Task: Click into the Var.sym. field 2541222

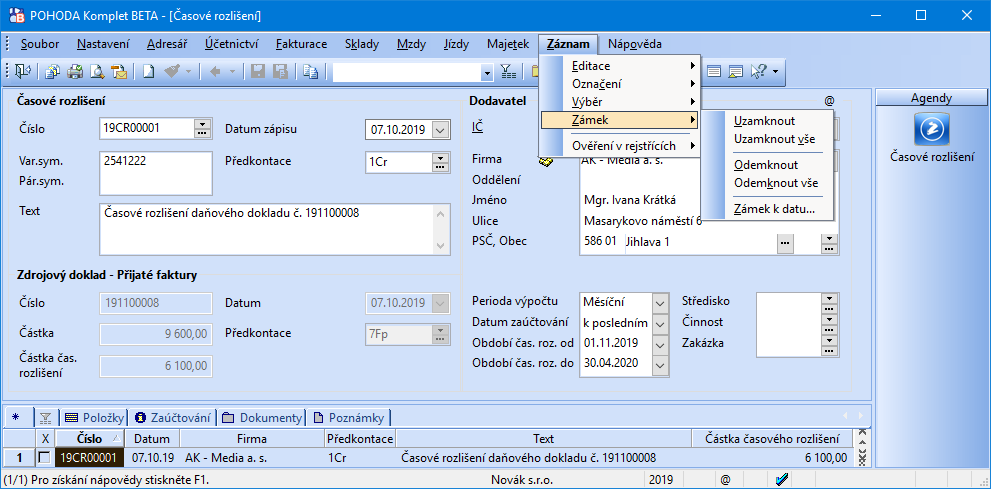Action: [x=155, y=172]
